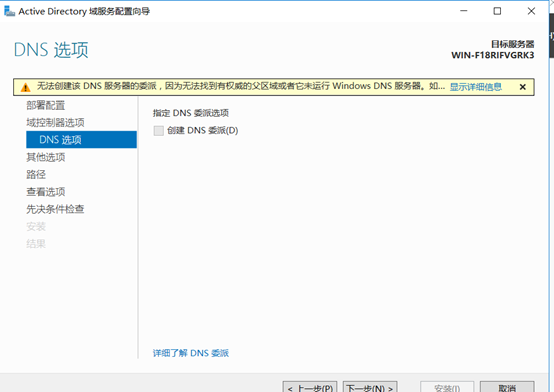Close the Active Directory wizard window
Screen dimensions: 554x392
pos(531,11)
